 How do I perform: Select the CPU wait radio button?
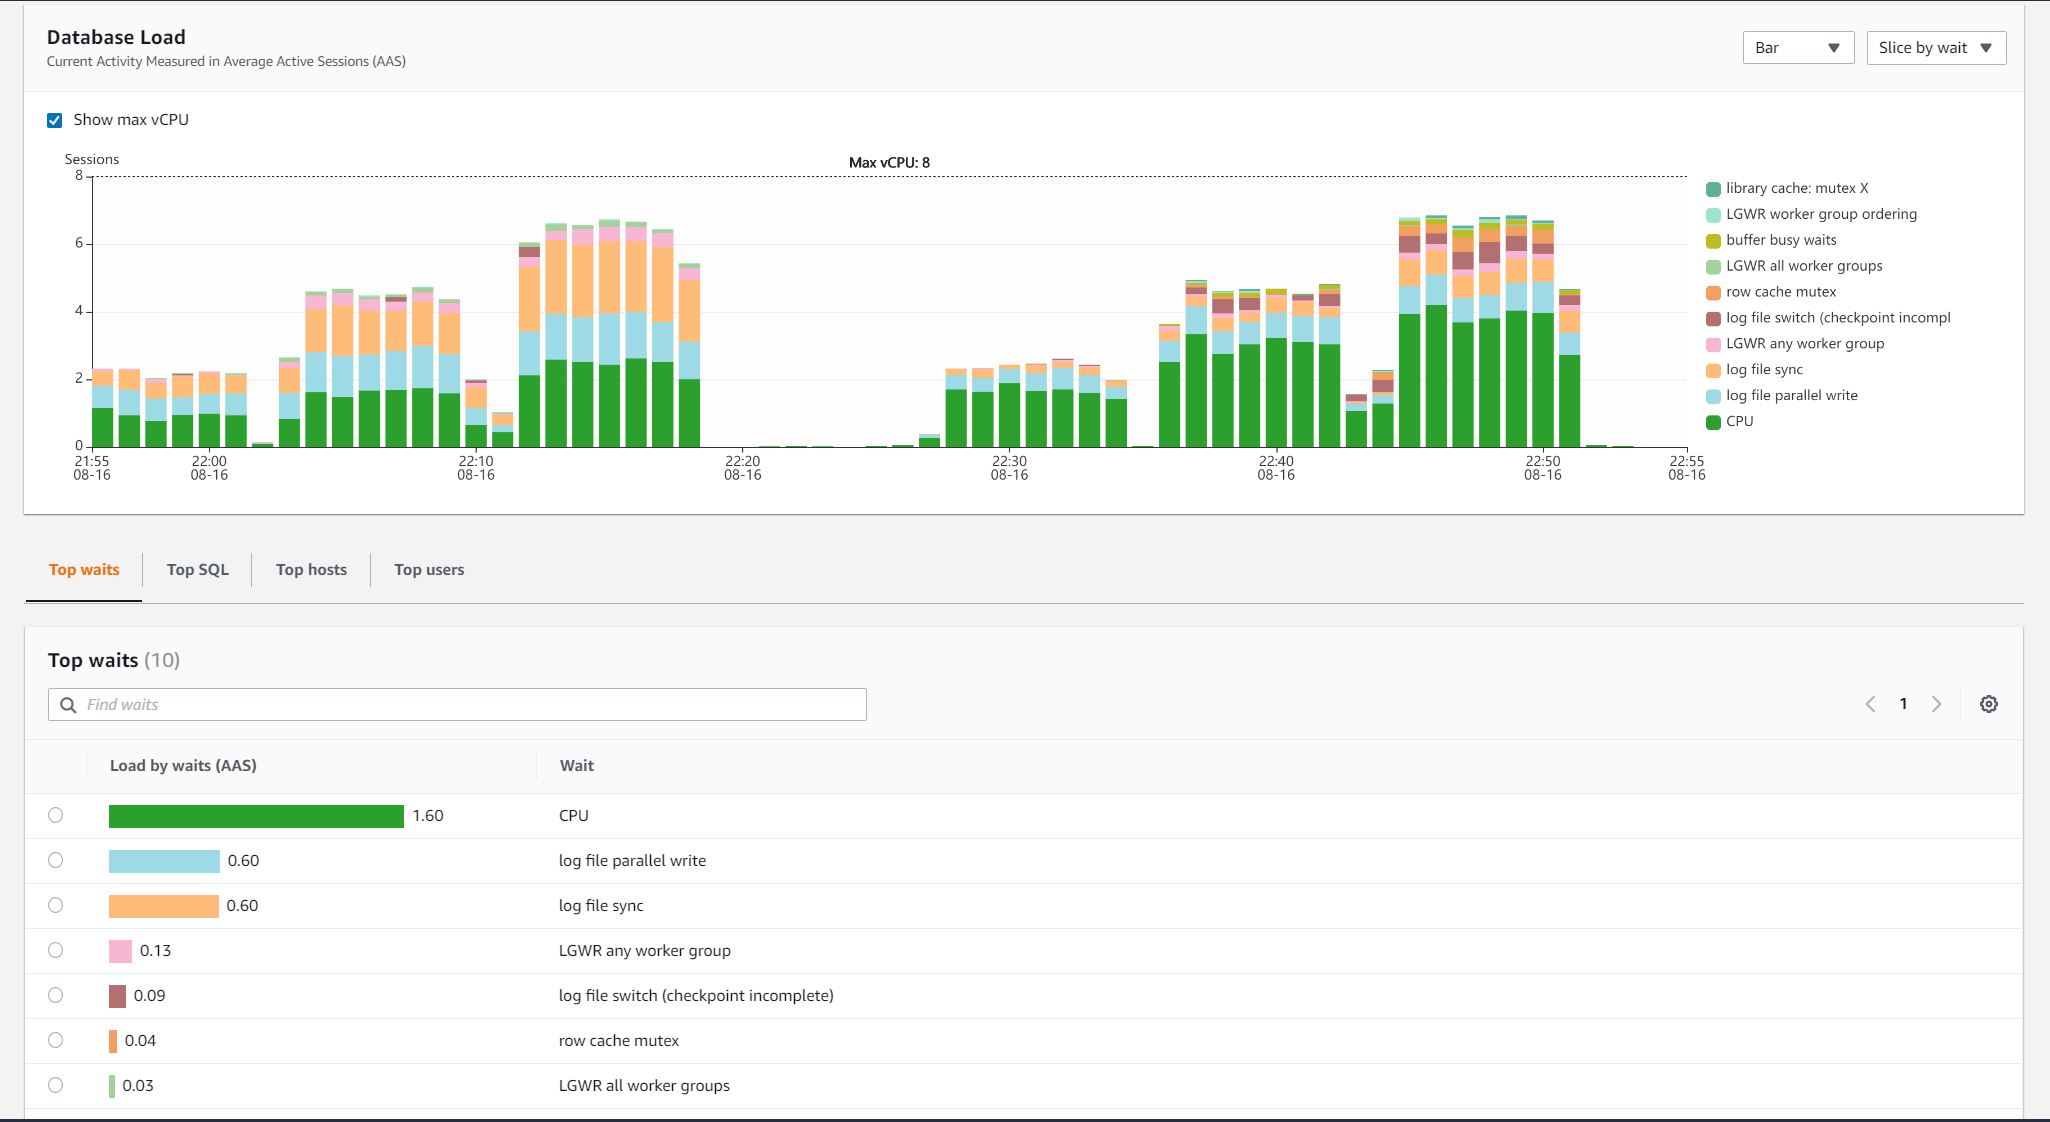click(56, 815)
